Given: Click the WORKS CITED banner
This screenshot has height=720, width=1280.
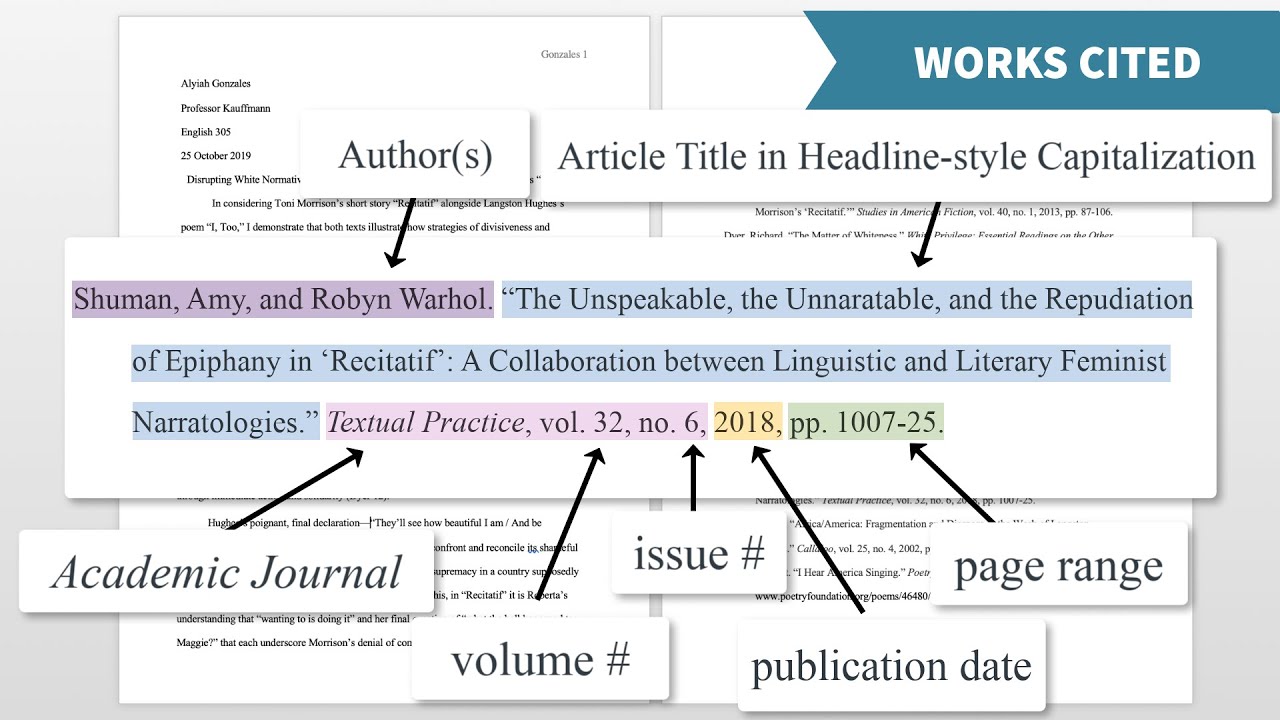Looking at the screenshot, I should (1055, 62).
